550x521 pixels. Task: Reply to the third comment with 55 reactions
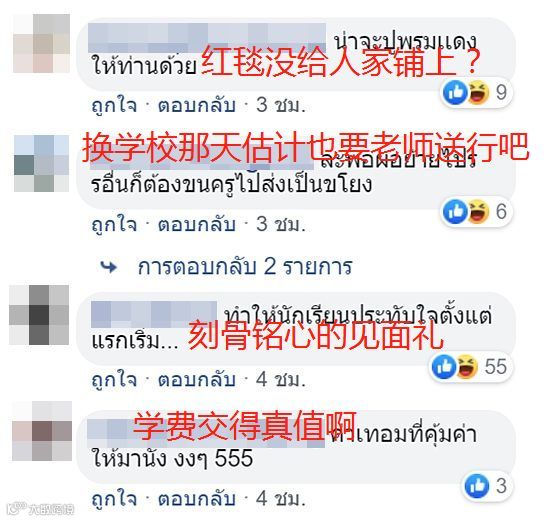click(x=196, y=380)
